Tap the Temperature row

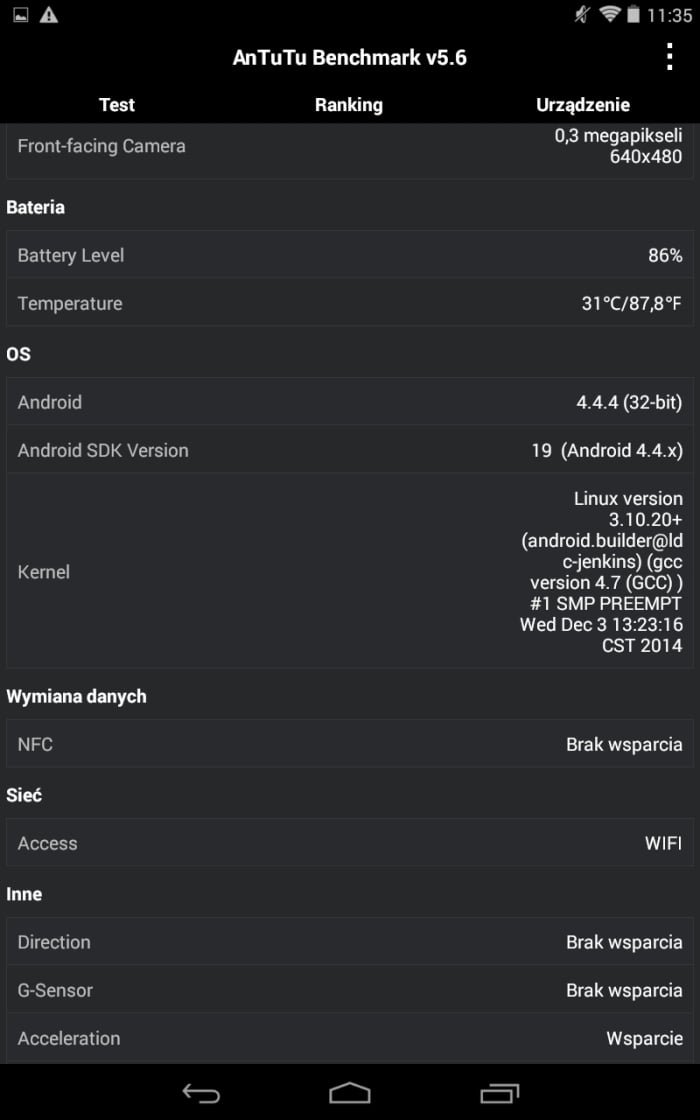click(350, 303)
